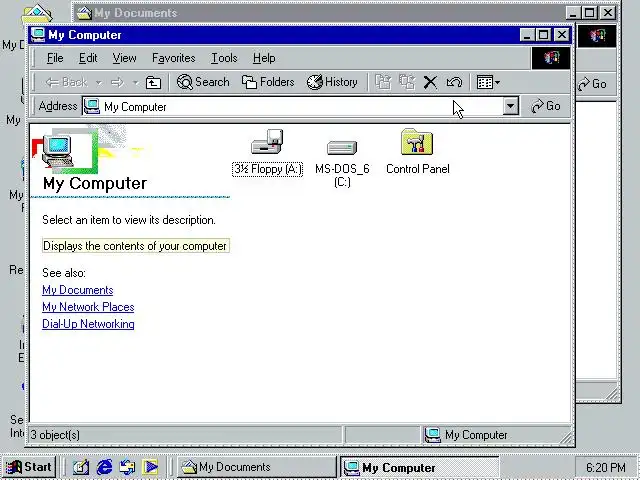Image resolution: width=640 pixels, height=480 pixels.
Task: Open the Tools menu
Action: click(224, 58)
